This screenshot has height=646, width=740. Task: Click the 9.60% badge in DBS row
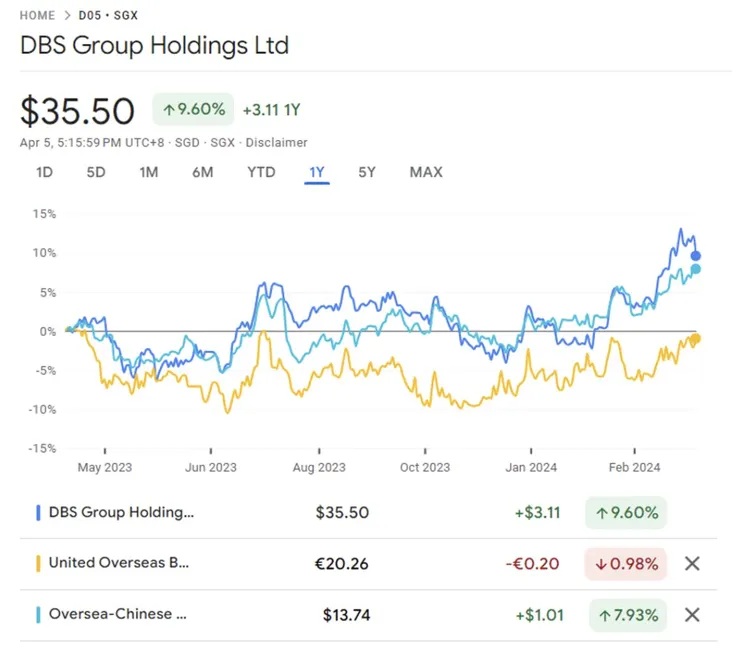(x=626, y=512)
